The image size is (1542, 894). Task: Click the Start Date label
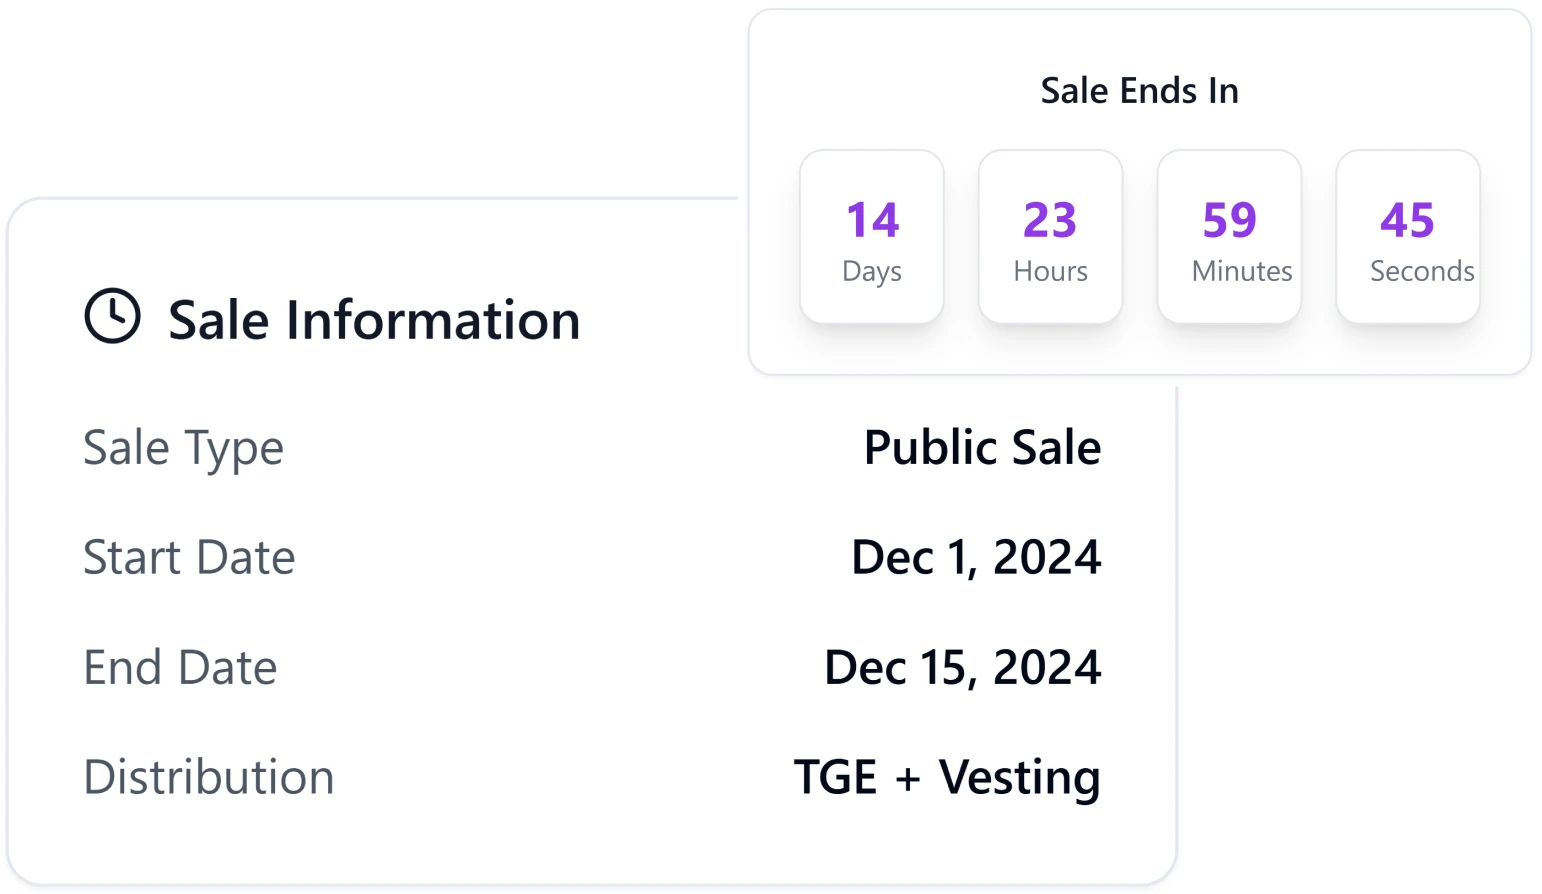coord(190,558)
